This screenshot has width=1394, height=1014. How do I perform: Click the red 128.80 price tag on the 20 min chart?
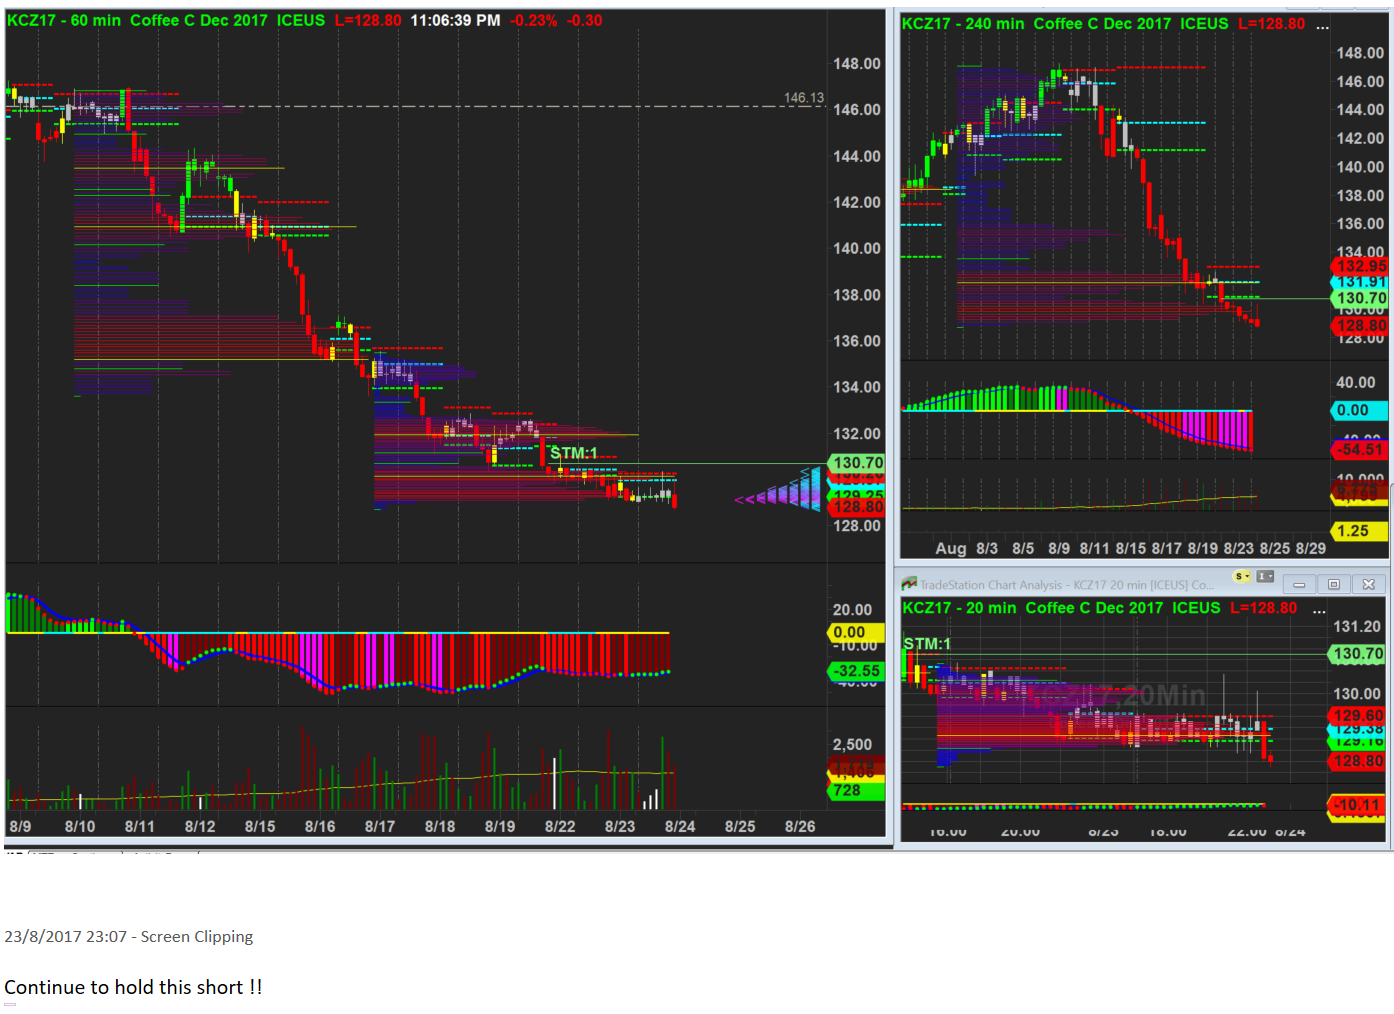tap(1358, 761)
